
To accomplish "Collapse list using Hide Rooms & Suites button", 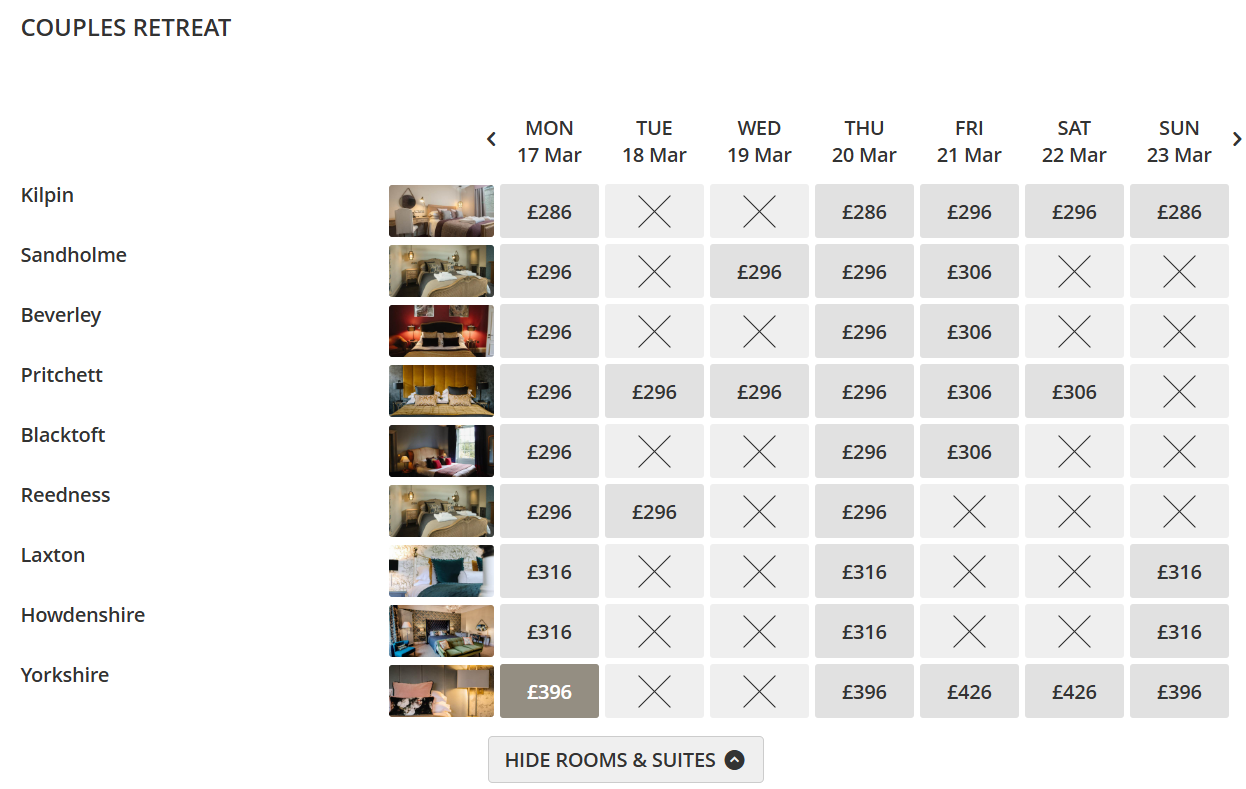I will [625, 760].
